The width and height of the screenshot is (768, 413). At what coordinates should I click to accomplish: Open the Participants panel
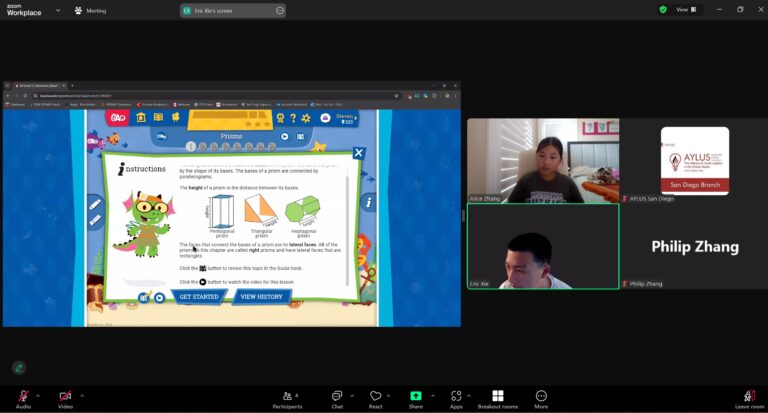coord(288,399)
